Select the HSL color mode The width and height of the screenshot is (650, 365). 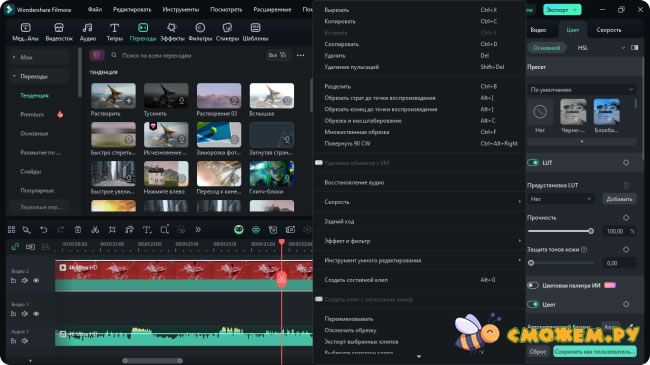pyautogui.click(x=582, y=48)
